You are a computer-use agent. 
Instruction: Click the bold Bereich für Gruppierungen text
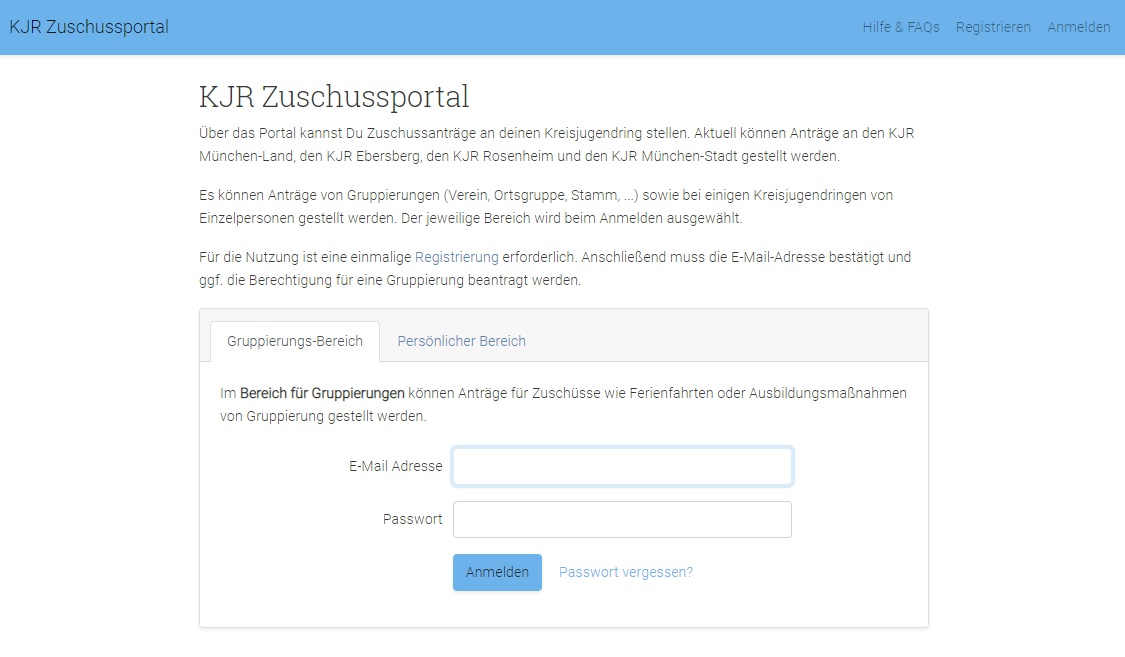point(322,393)
